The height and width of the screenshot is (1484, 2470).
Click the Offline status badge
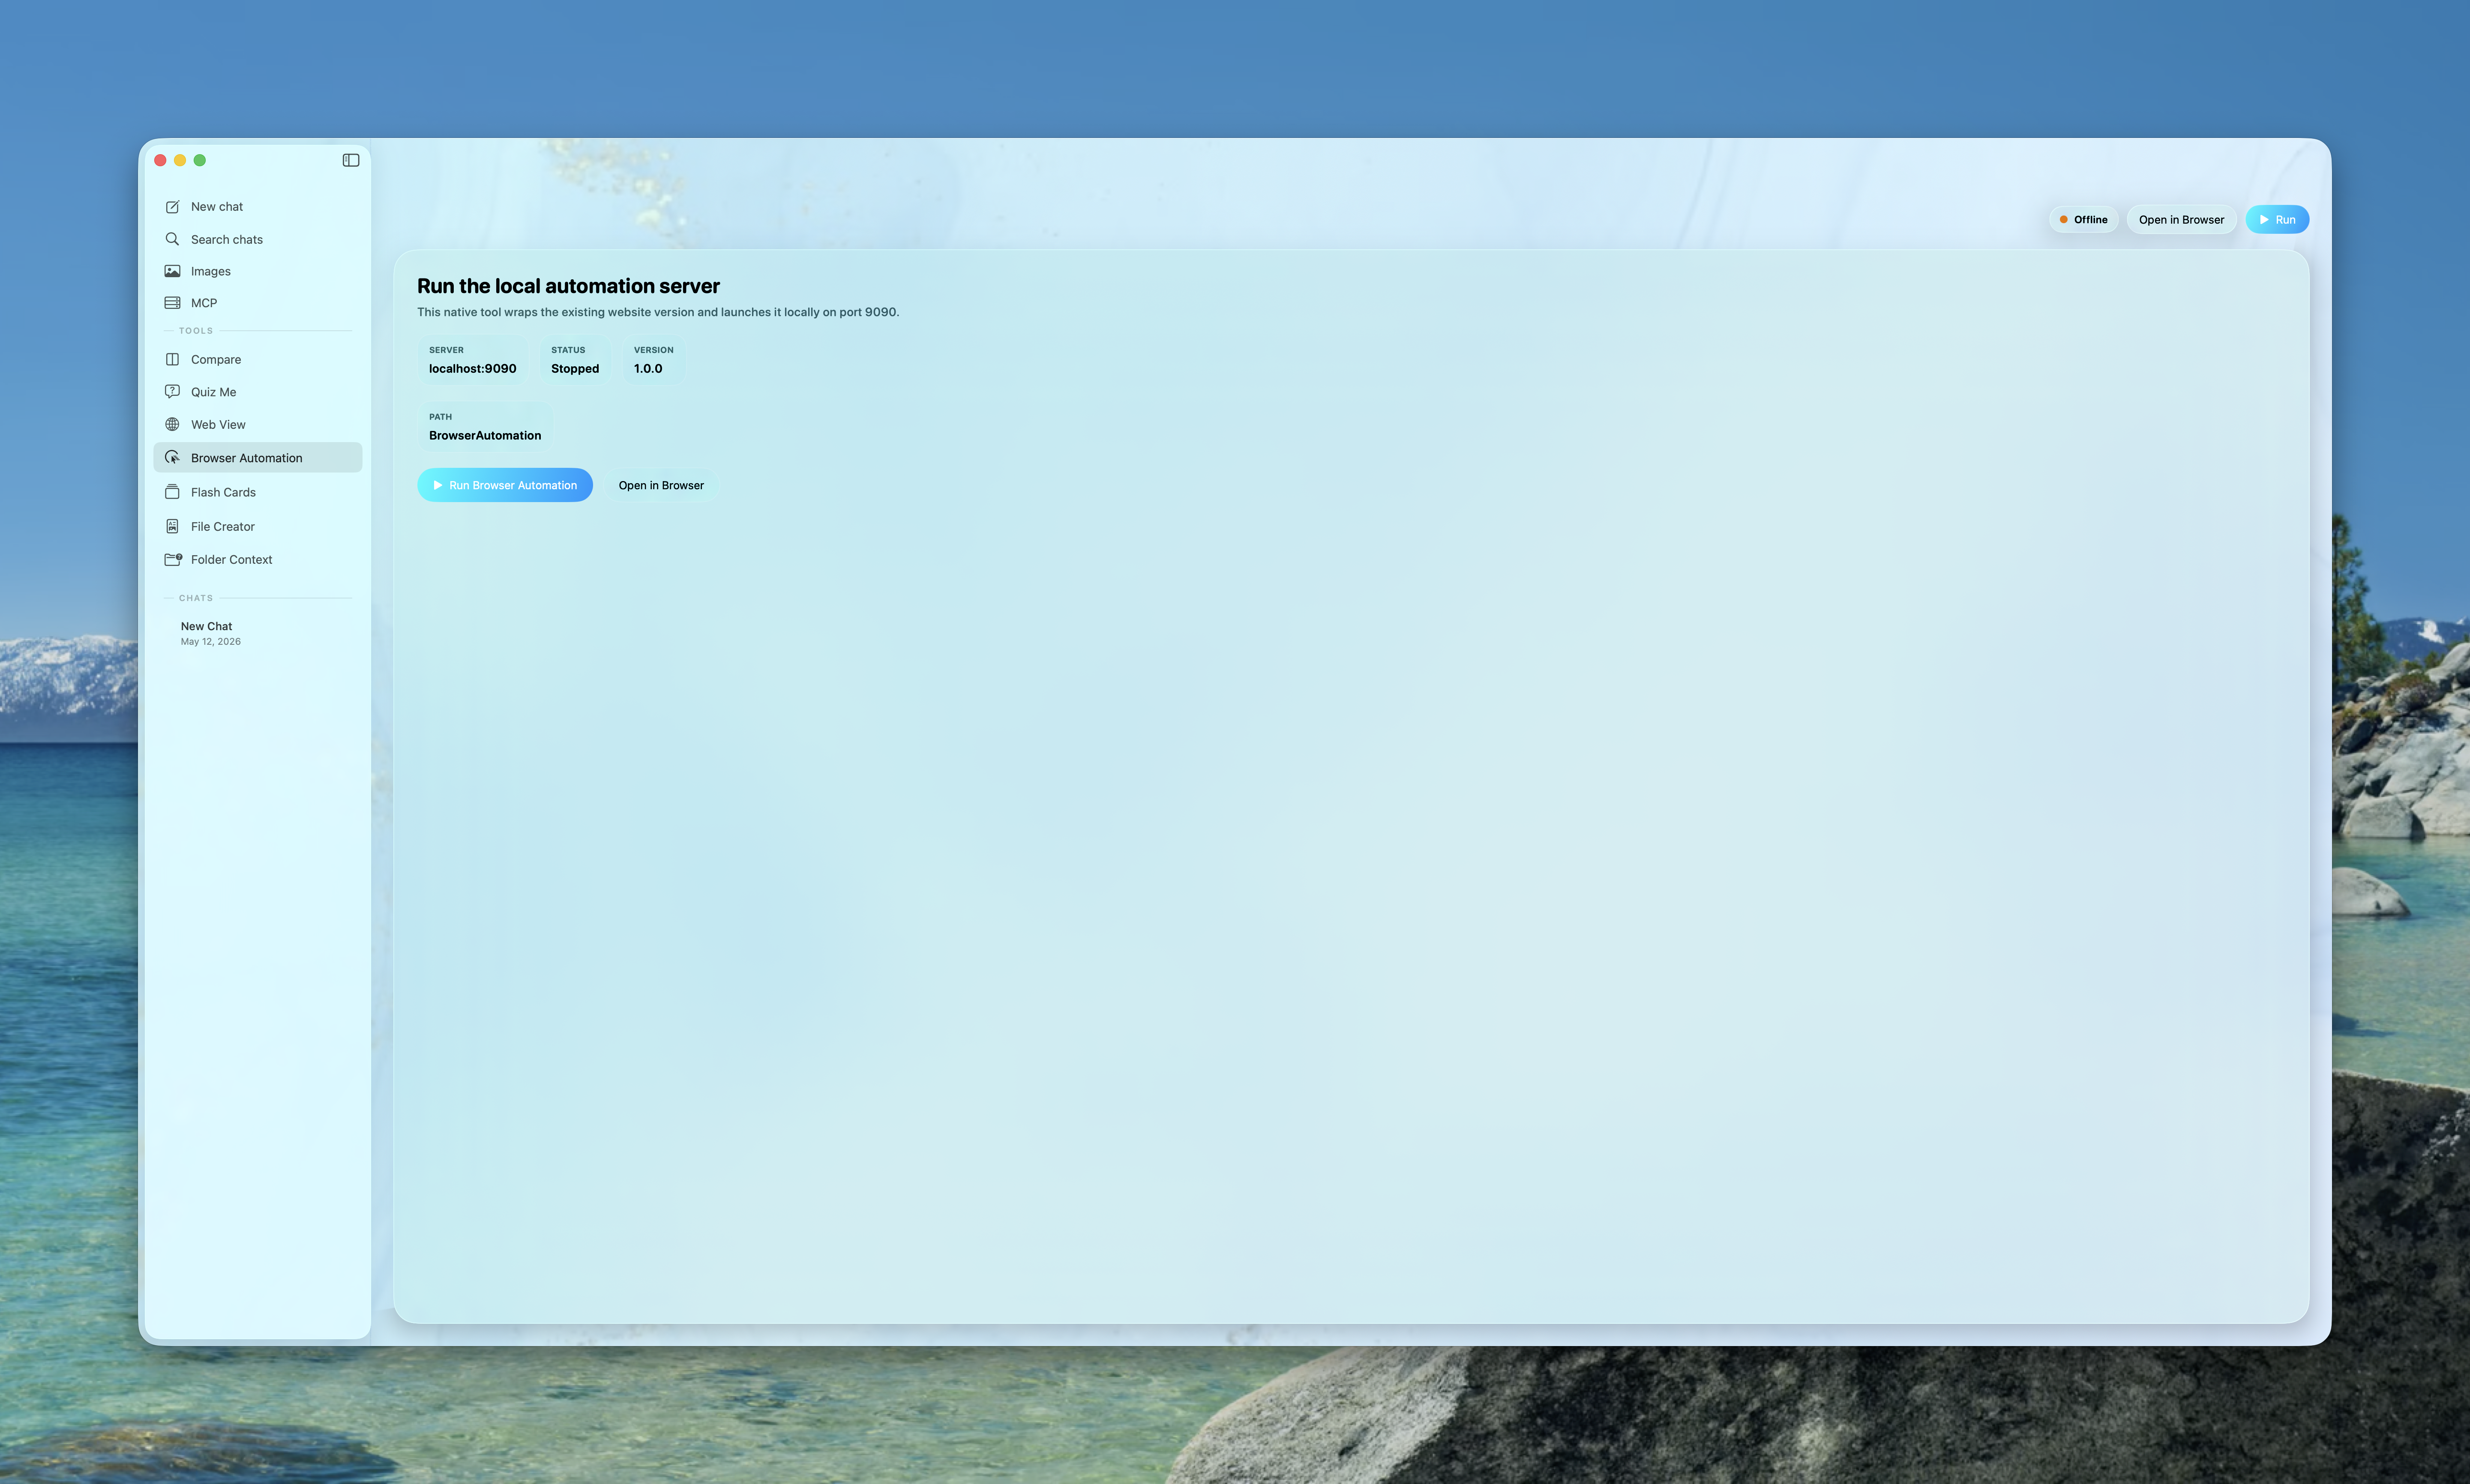2083,220
